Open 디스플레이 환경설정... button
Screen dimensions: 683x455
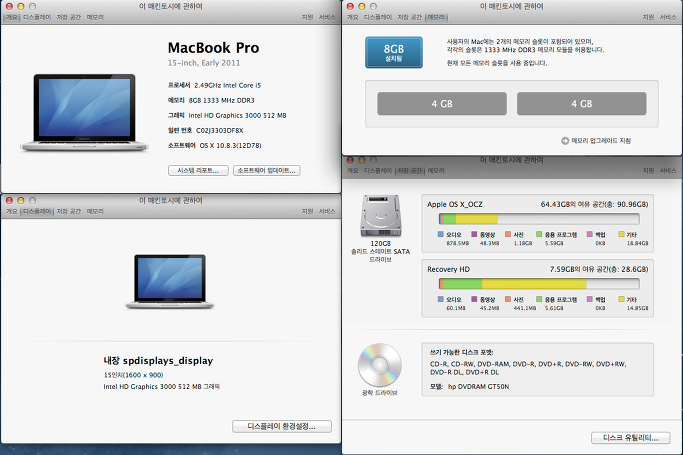tap(282, 426)
